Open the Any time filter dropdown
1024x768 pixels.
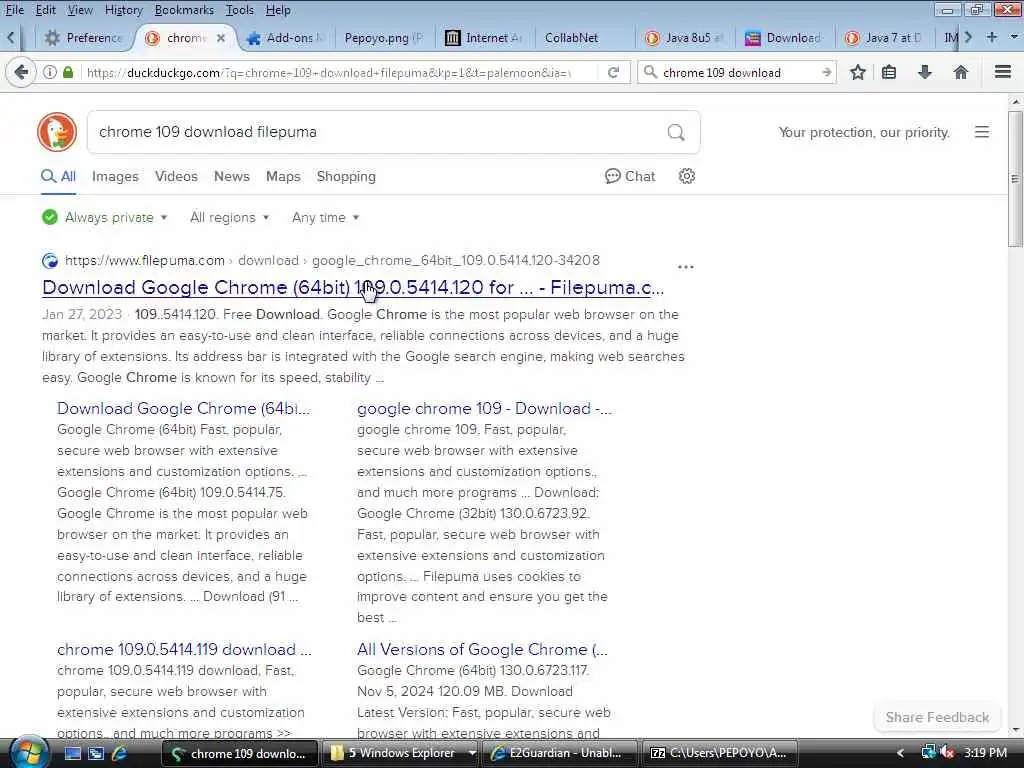(325, 217)
